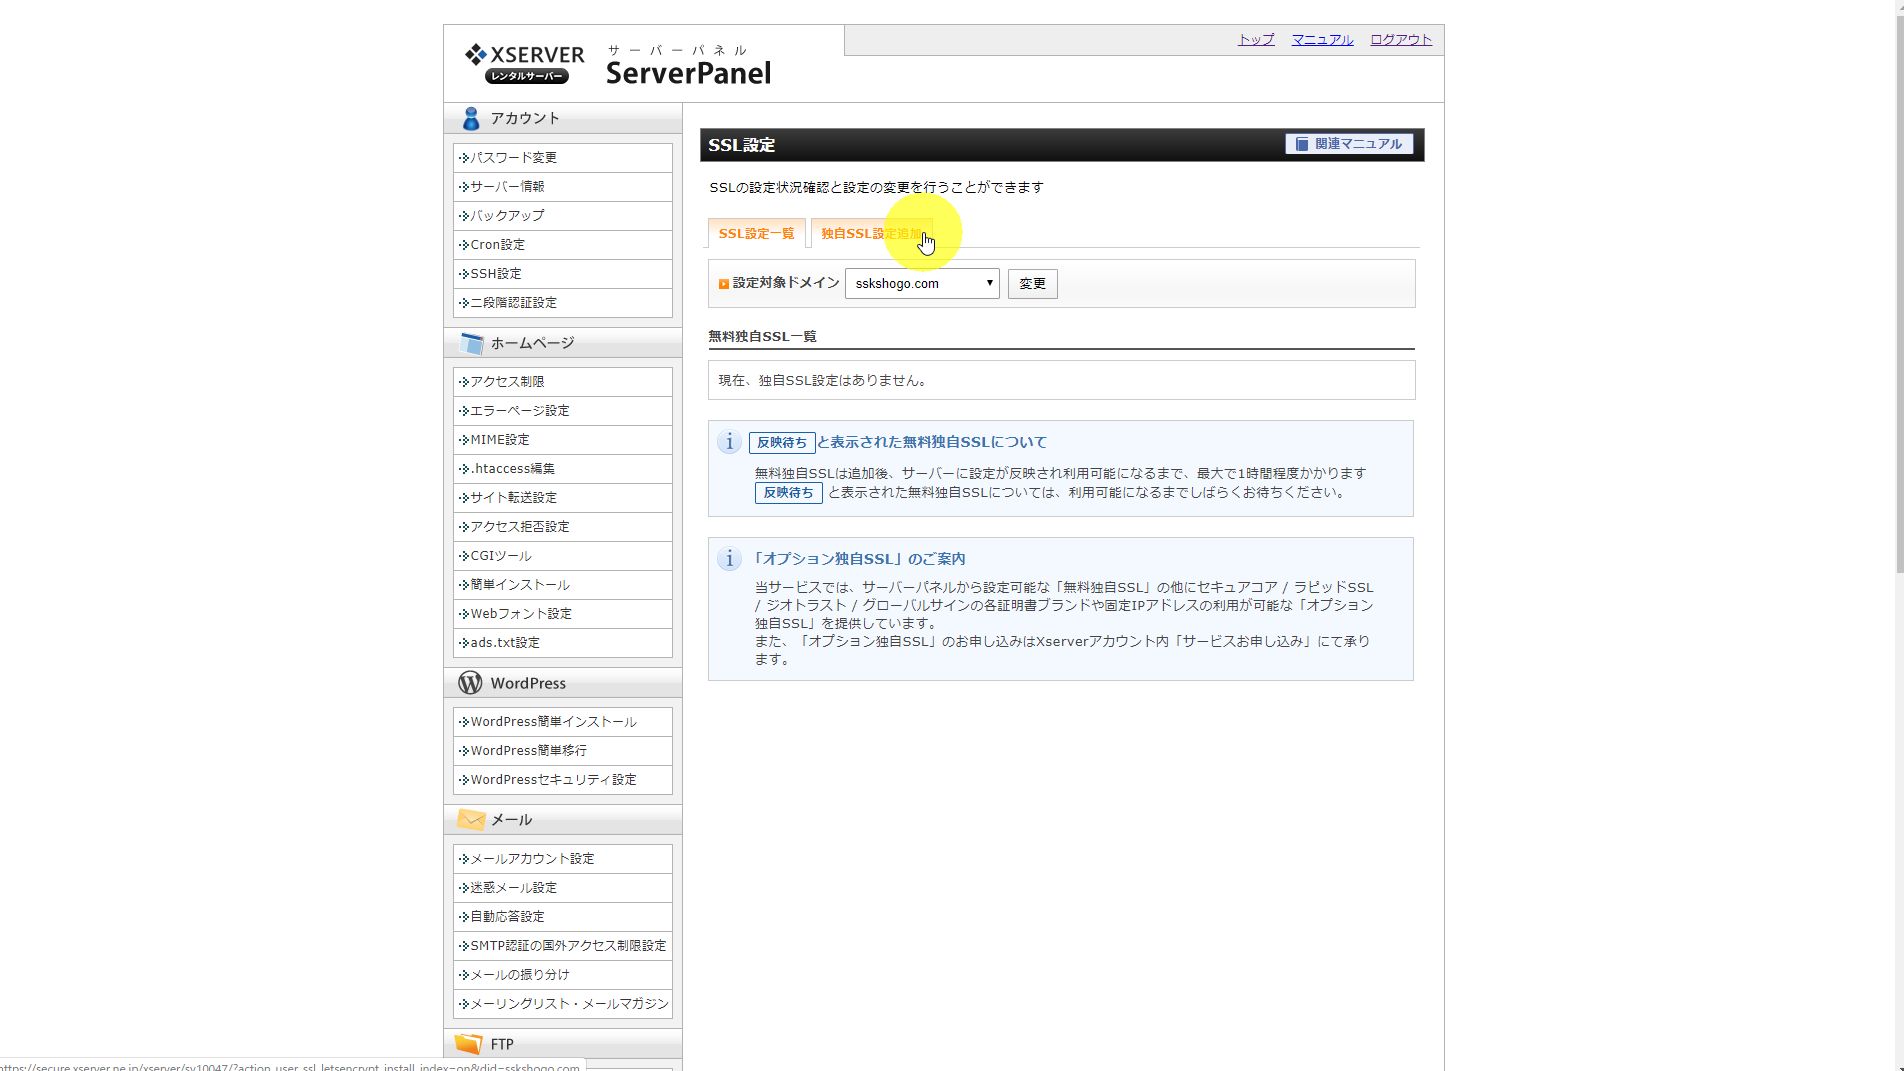1904x1071 pixels.
Task: Click the 関連マニュアル book icon
Action: pos(1303,143)
